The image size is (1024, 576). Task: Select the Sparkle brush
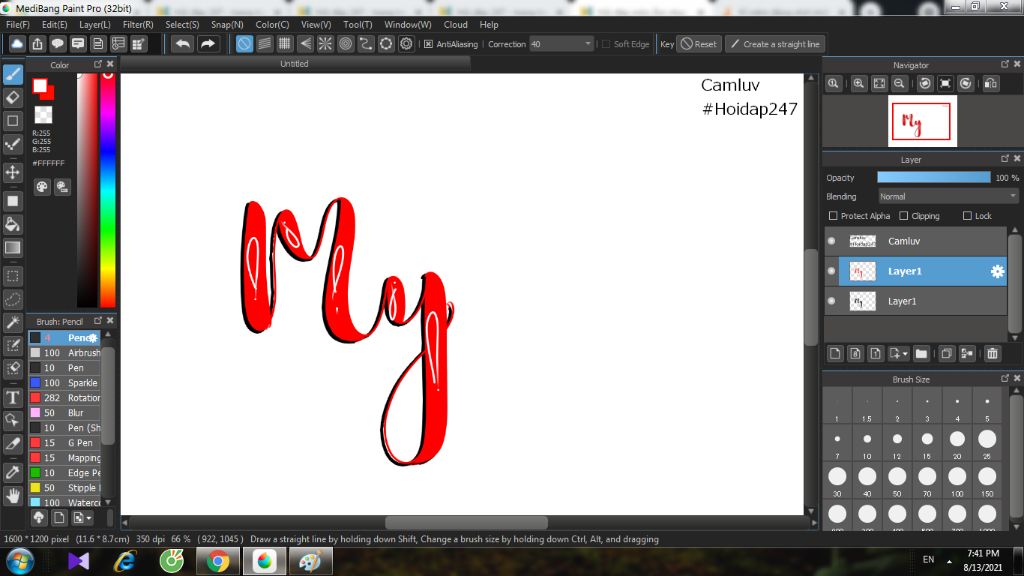coord(65,383)
